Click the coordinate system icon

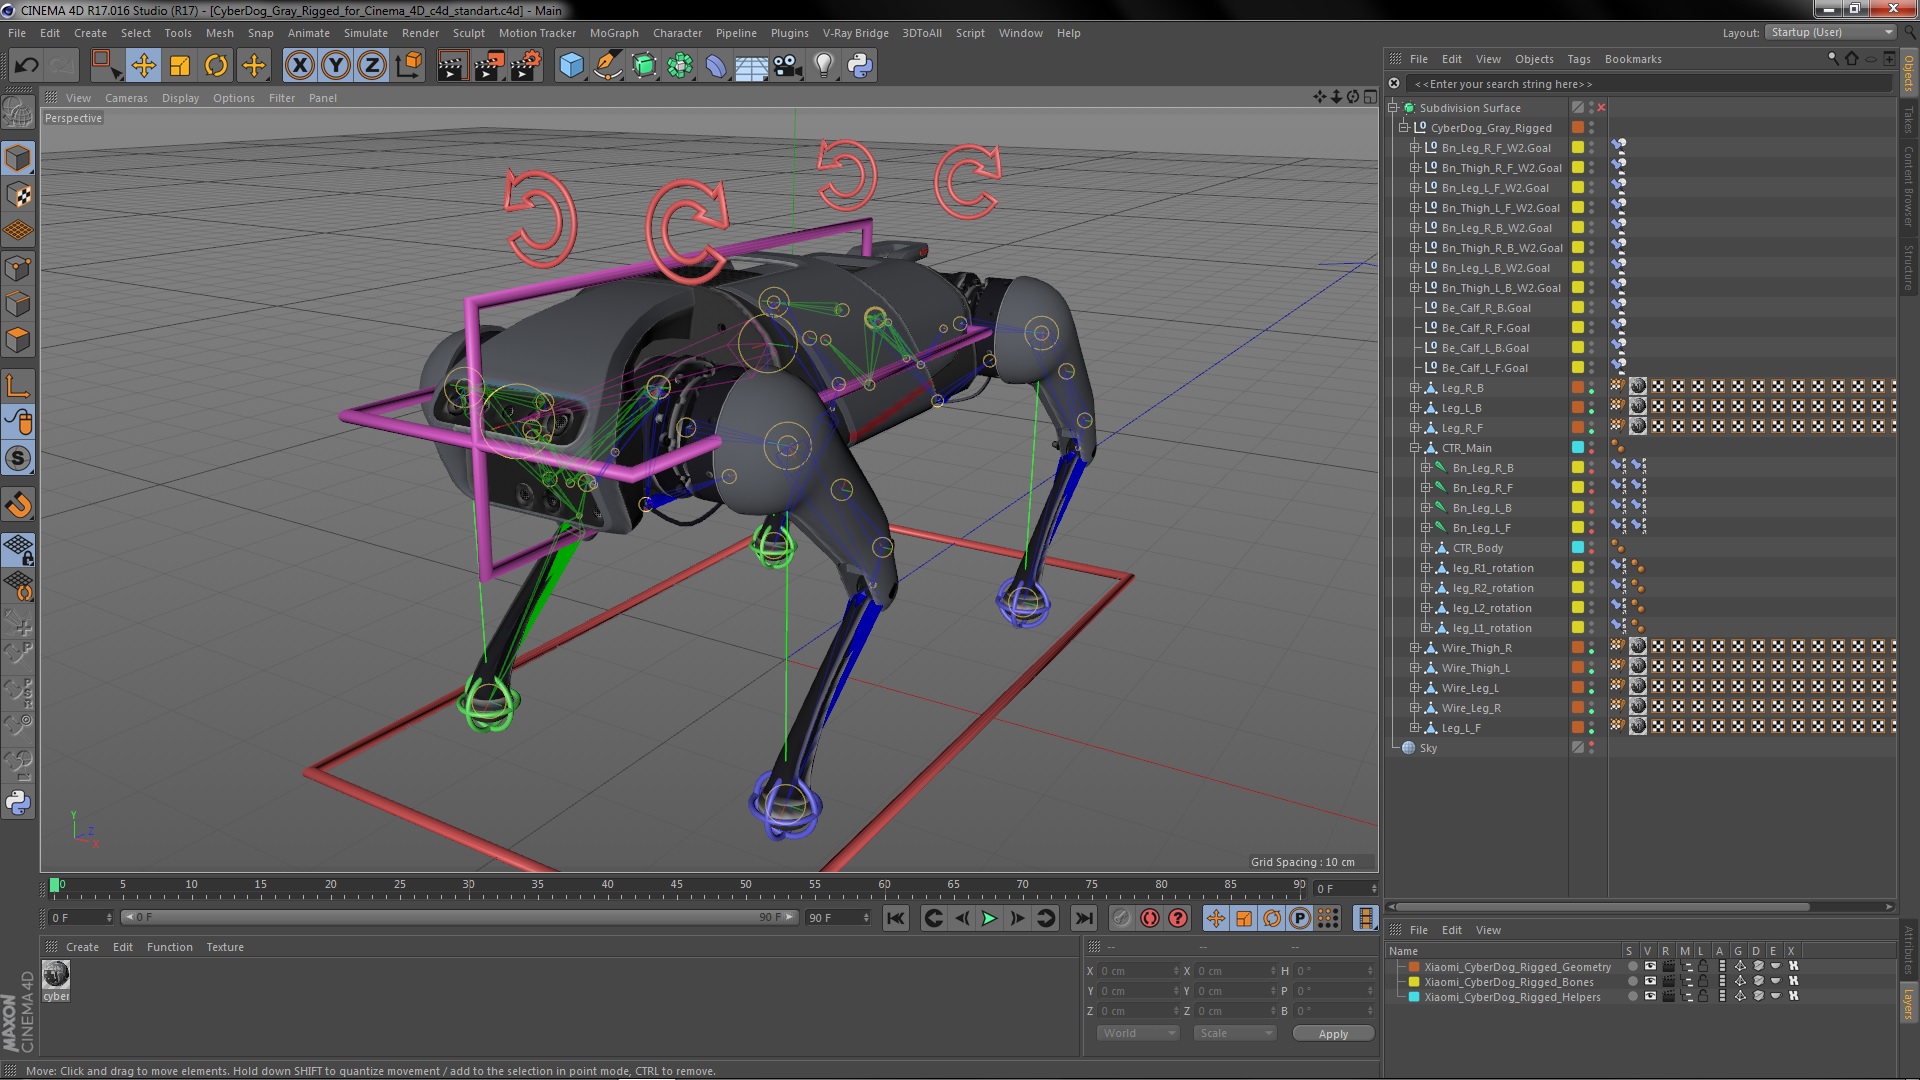pyautogui.click(x=408, y=66)
